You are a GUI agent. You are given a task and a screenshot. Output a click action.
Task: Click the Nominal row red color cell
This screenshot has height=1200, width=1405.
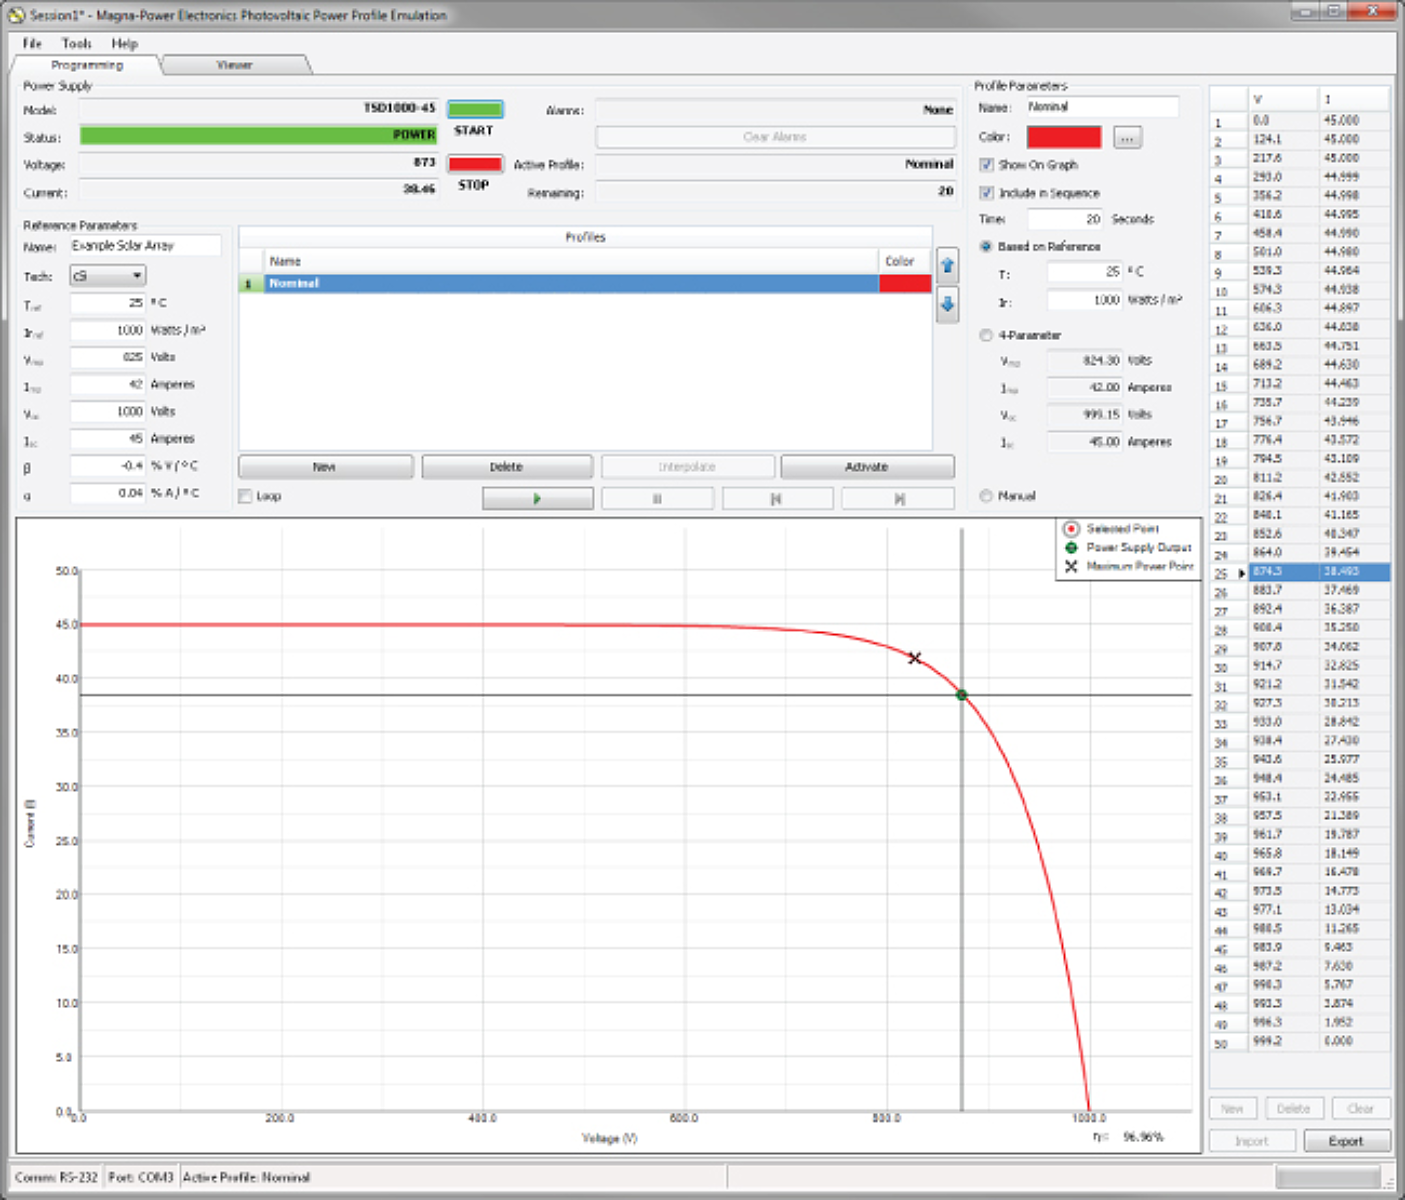point(905,283)
